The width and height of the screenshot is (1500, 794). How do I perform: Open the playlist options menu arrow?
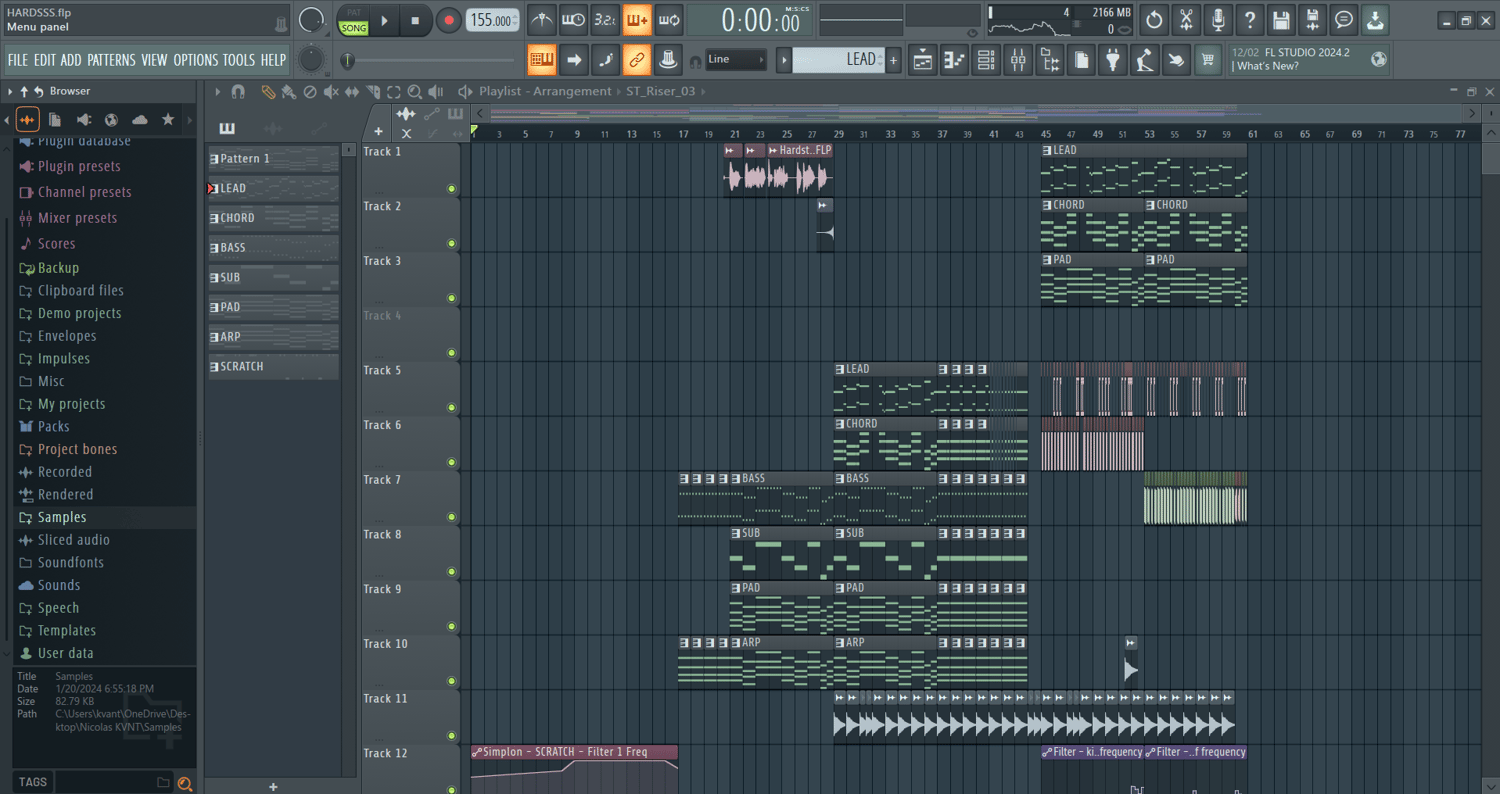tap(218, 92)
